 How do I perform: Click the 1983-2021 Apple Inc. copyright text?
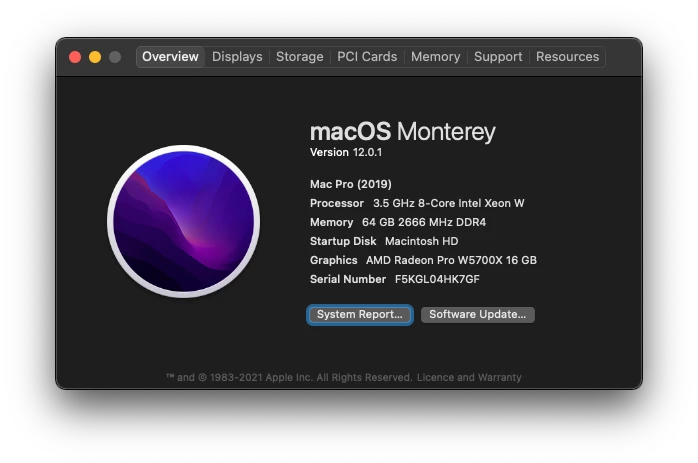pos(288,378)
